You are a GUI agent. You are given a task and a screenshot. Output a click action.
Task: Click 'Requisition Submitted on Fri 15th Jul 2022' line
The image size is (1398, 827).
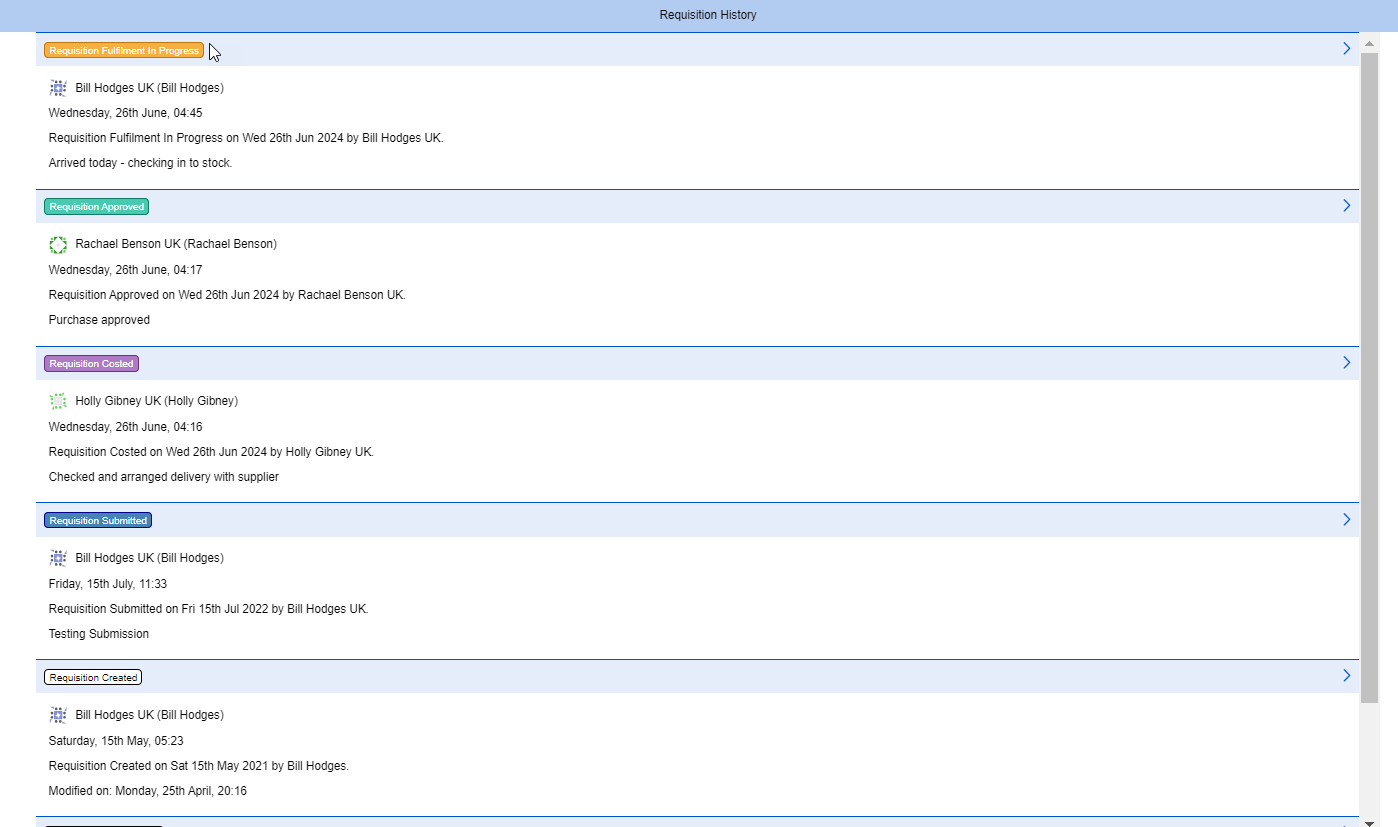pyautogui.click(x=208, y=609)
